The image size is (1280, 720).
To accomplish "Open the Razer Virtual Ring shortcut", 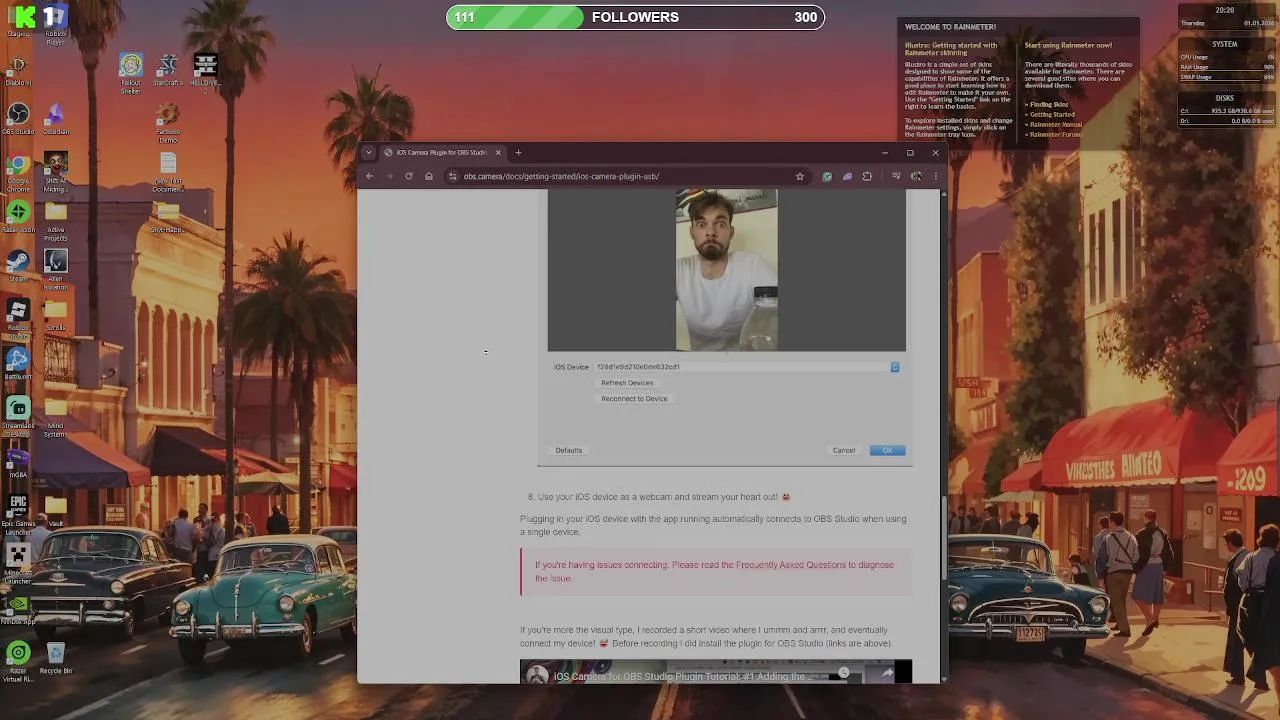I will [18, 661].
